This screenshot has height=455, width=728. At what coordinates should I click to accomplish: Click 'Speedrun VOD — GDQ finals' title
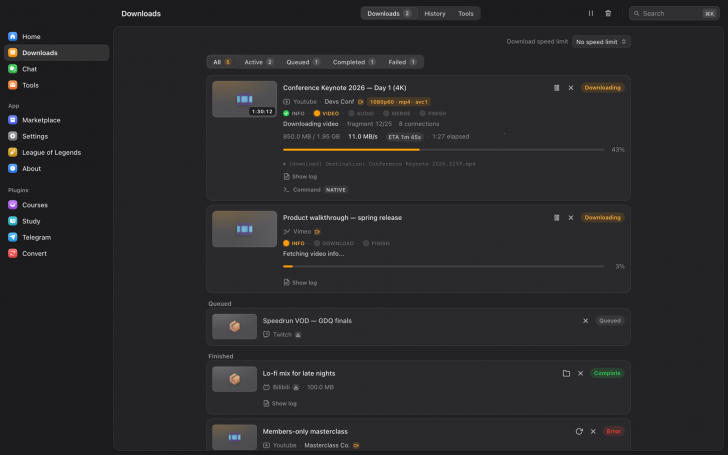[307, 321]
